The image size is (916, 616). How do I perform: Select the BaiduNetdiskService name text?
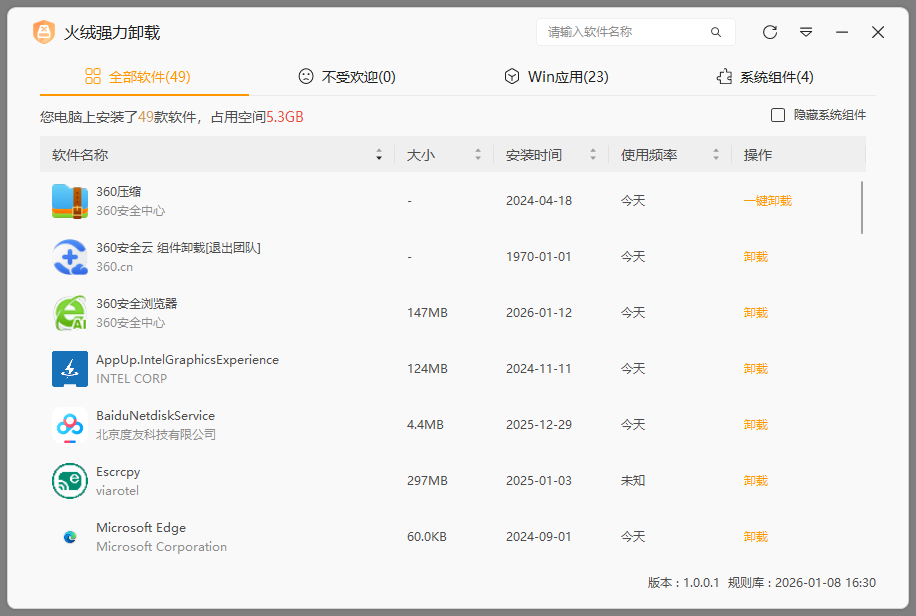click(x=155, y=416)
